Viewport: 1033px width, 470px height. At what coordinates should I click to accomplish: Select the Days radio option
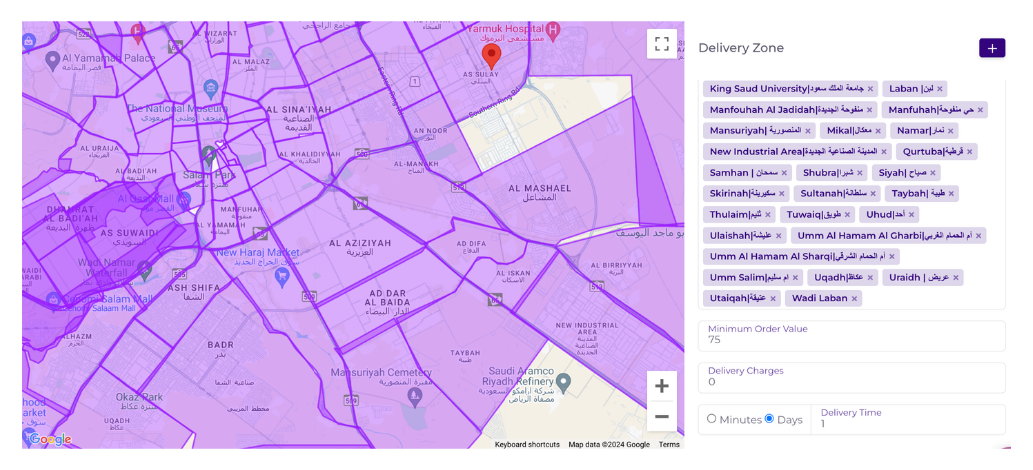(x=769, y=419)
